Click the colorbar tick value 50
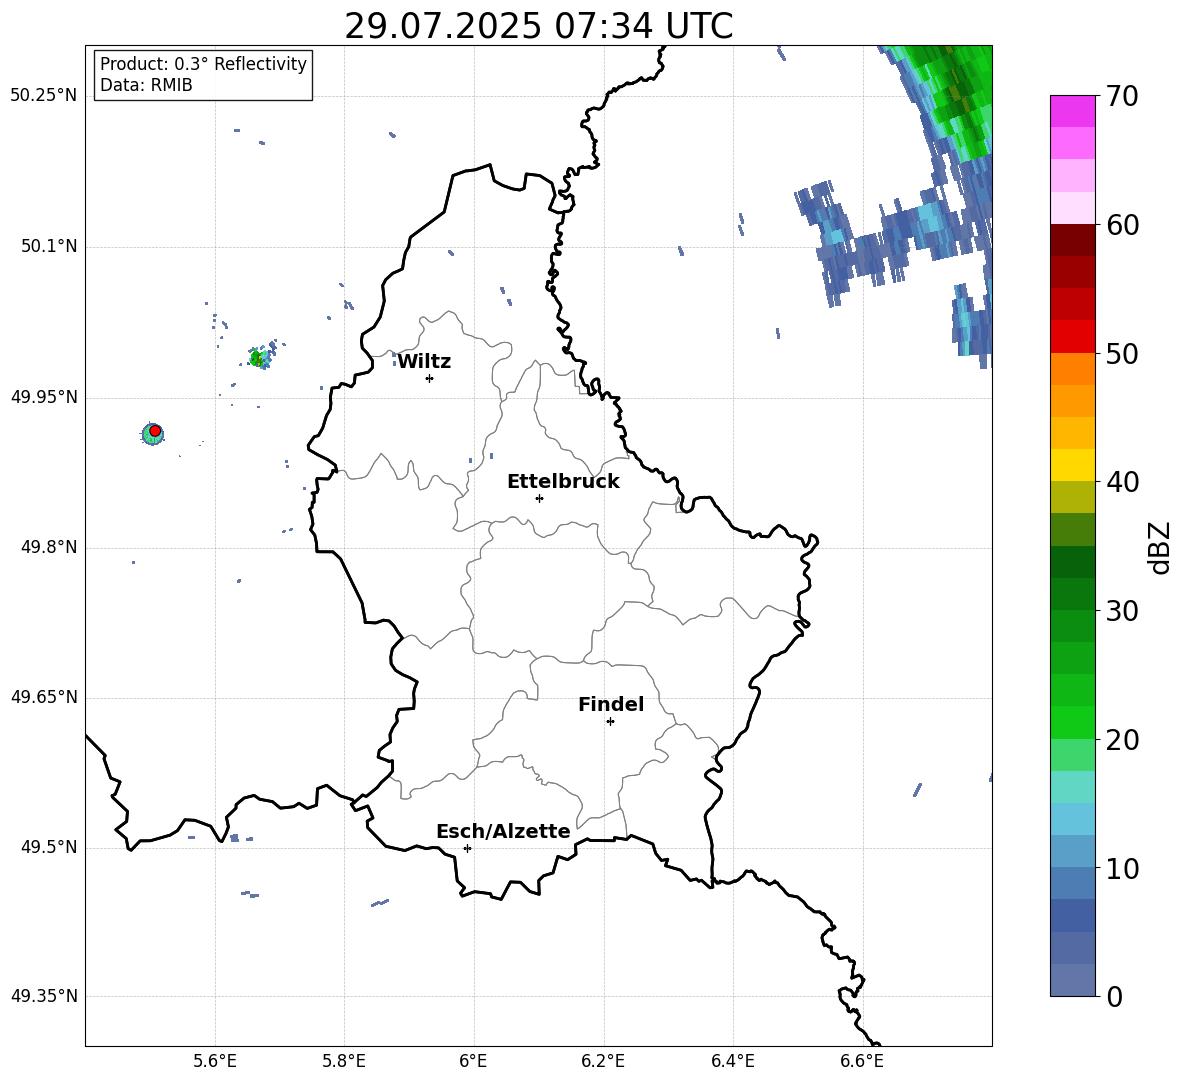Image resolution: width=1184 pixels, height=1081 pixels. click(x=1122, y=354)
